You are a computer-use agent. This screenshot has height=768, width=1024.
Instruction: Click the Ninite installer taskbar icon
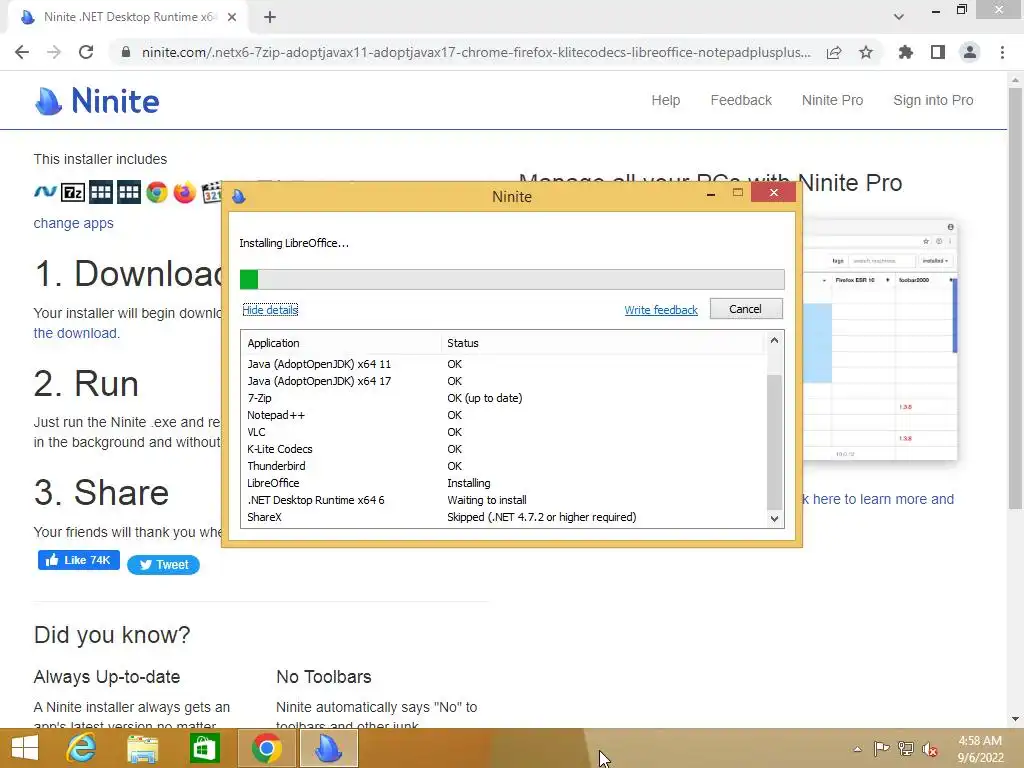[328, 748]
